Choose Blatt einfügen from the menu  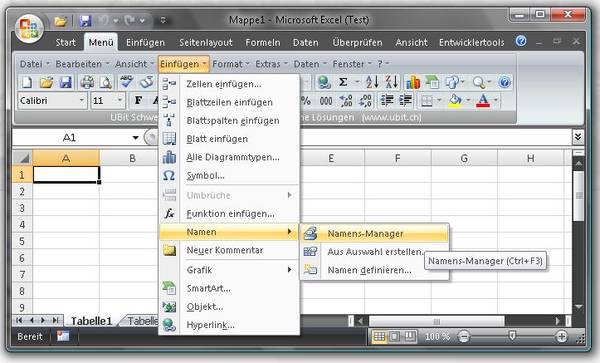click(229, 139)
